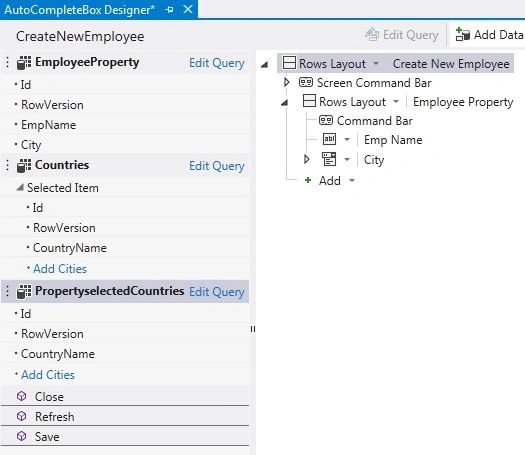The image size is (525, 455).
Task: Expand the City node in tree
Action: (x=306, y=159)
